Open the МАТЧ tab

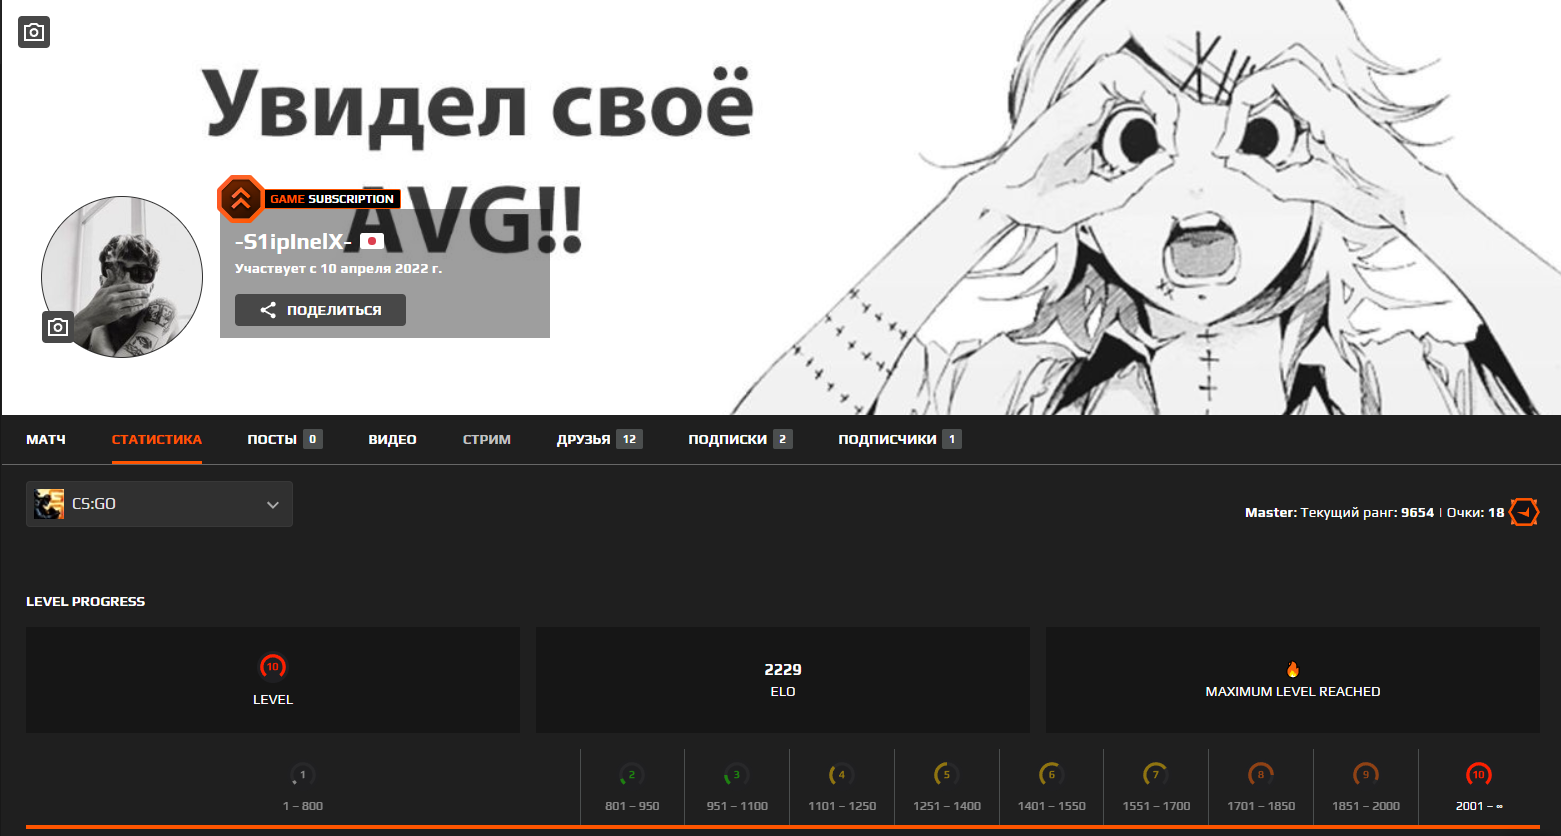pos(46,439)
